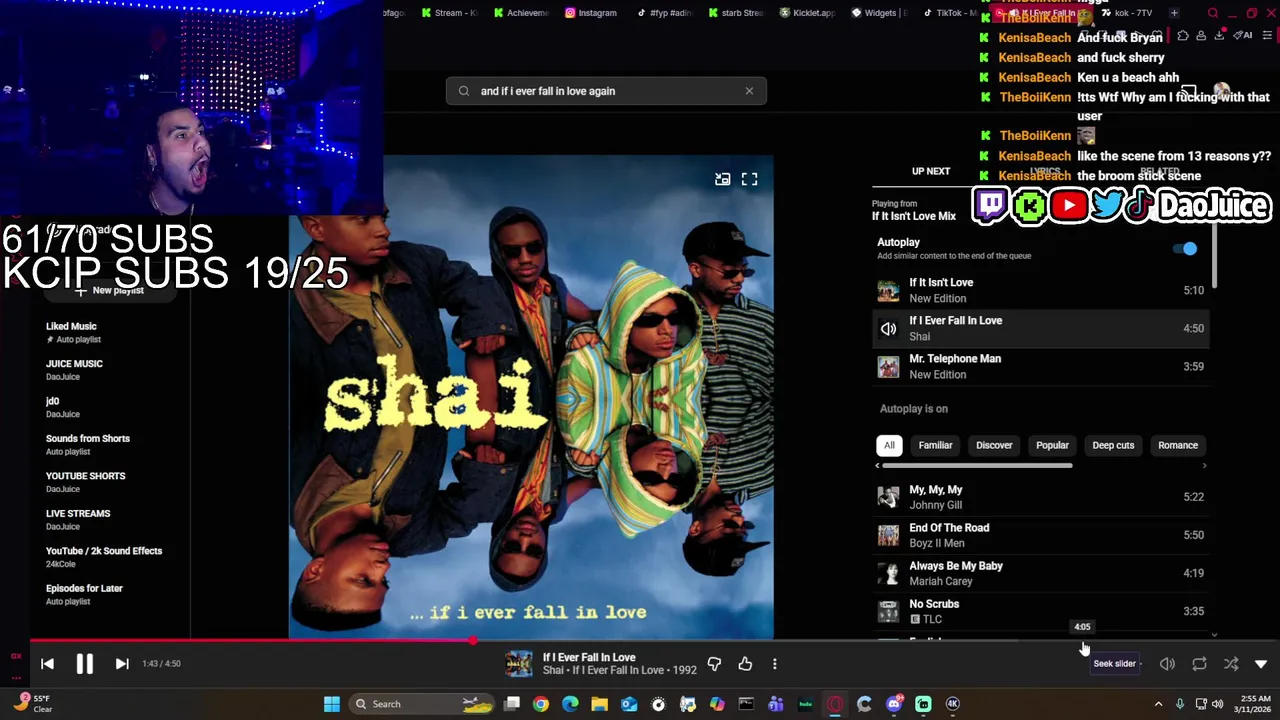
Task: Select the Familiar filter chip
Action: [935, 445]
